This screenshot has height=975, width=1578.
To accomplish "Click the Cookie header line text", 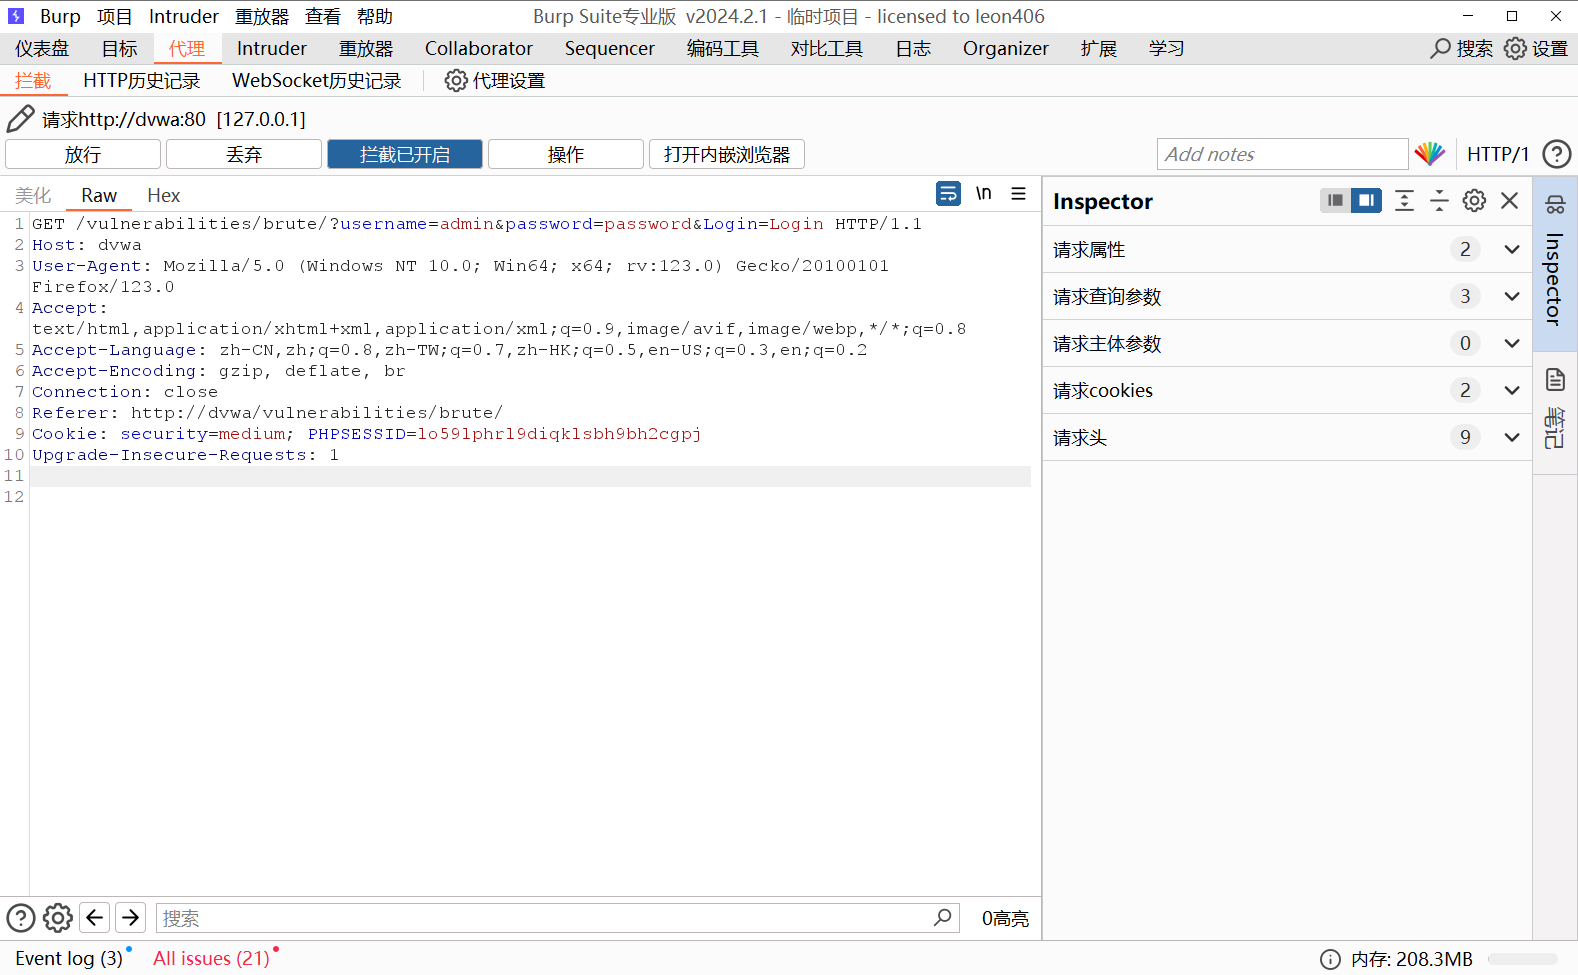I will coord(366,433).
